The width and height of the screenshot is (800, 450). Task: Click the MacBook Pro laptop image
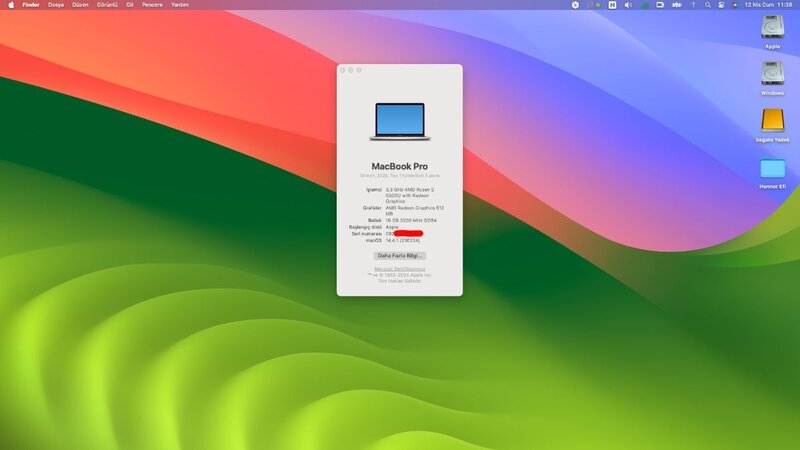[399, 121]
